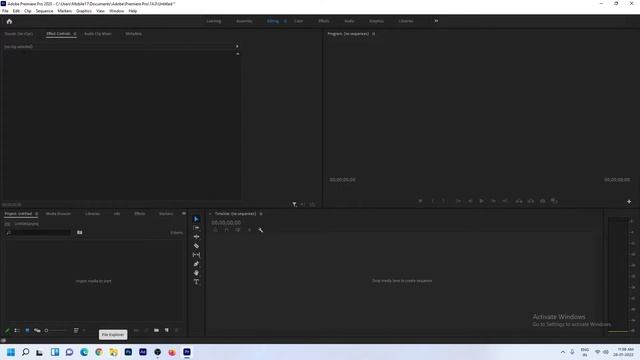Click Windows taskbar search icon
Image resolution: width=640 pixels, height=360 pixels.
tap(25, 352)
